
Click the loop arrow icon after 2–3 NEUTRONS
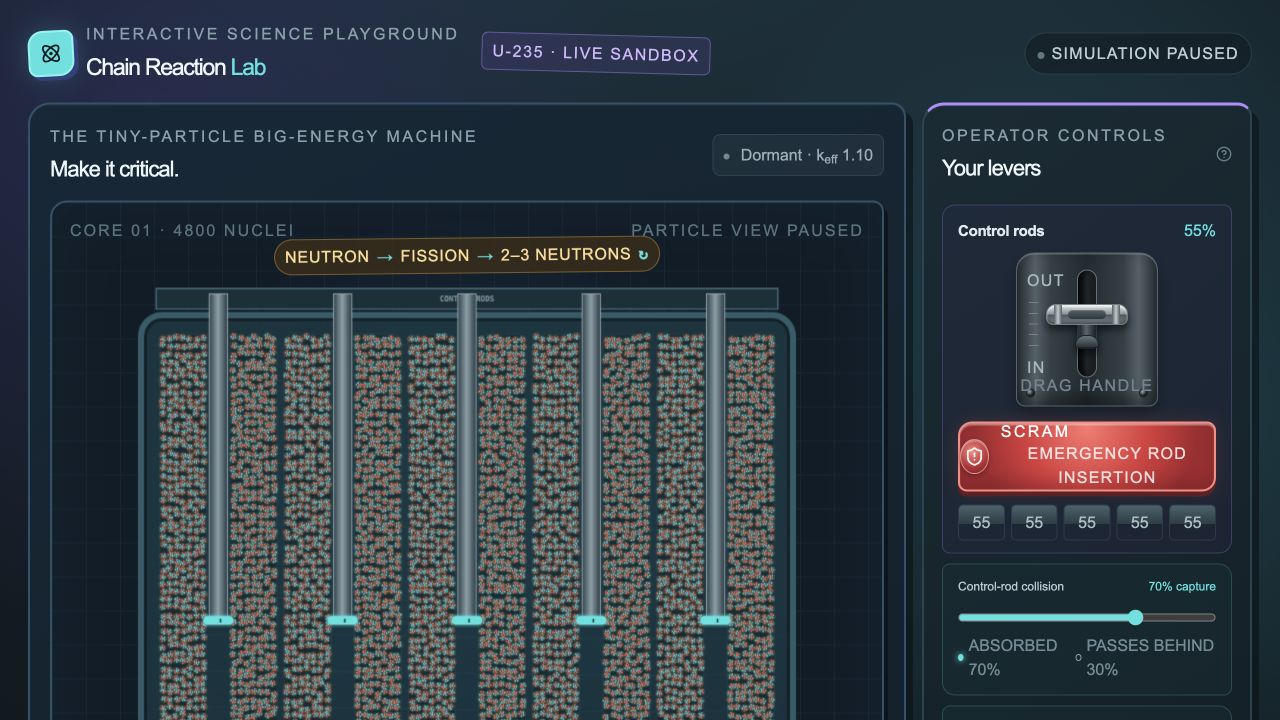tap(643, 255)
